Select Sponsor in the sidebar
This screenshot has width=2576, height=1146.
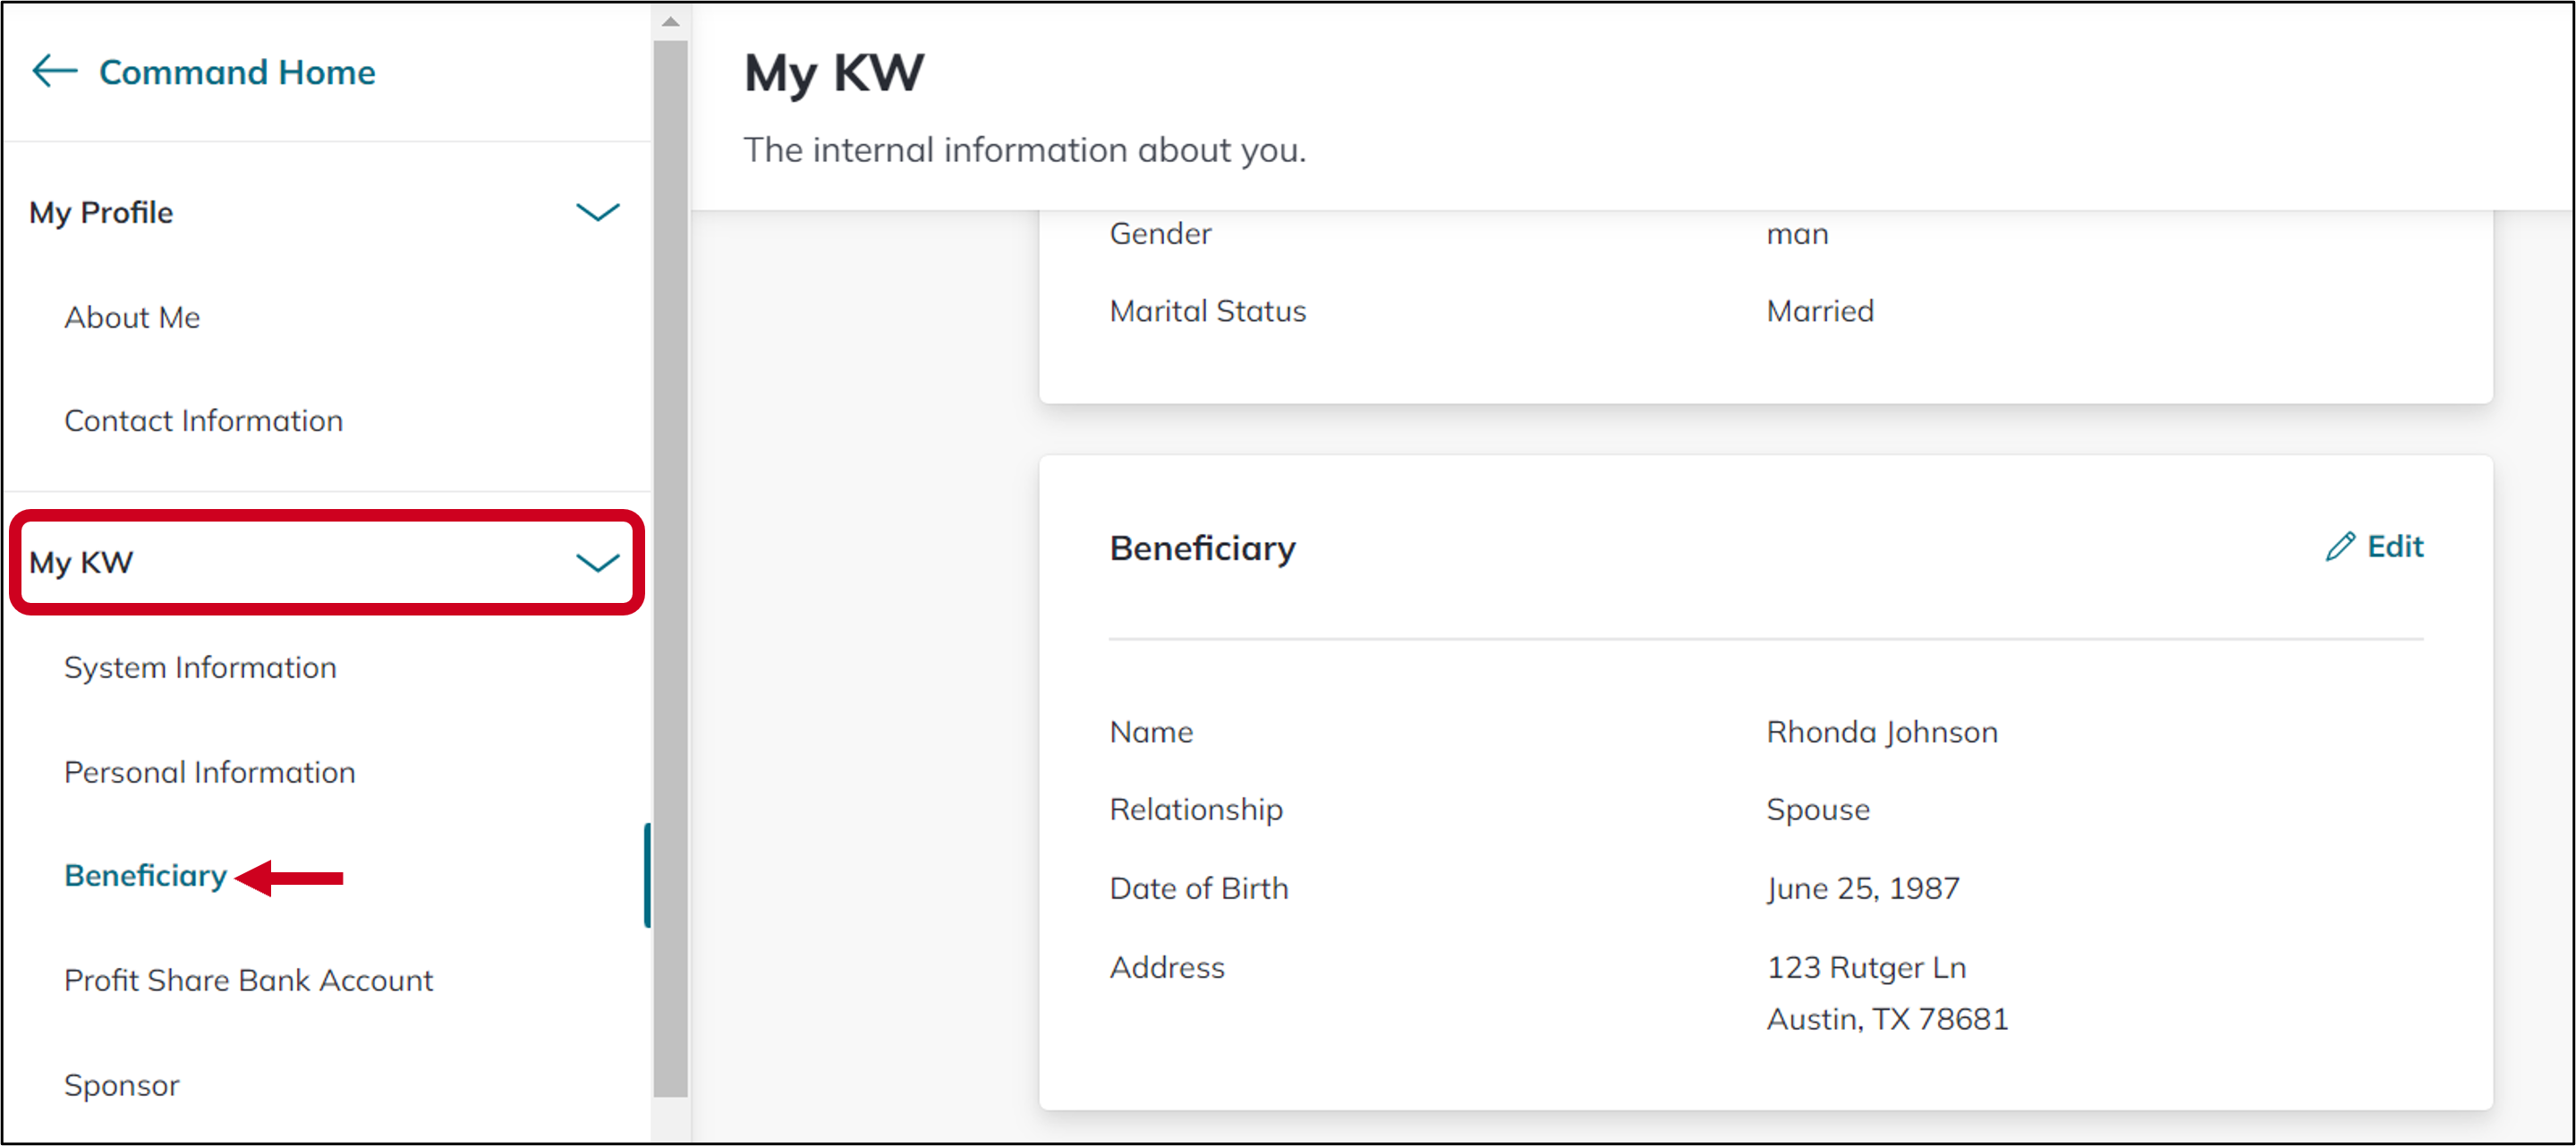(x=121, y=1085)
